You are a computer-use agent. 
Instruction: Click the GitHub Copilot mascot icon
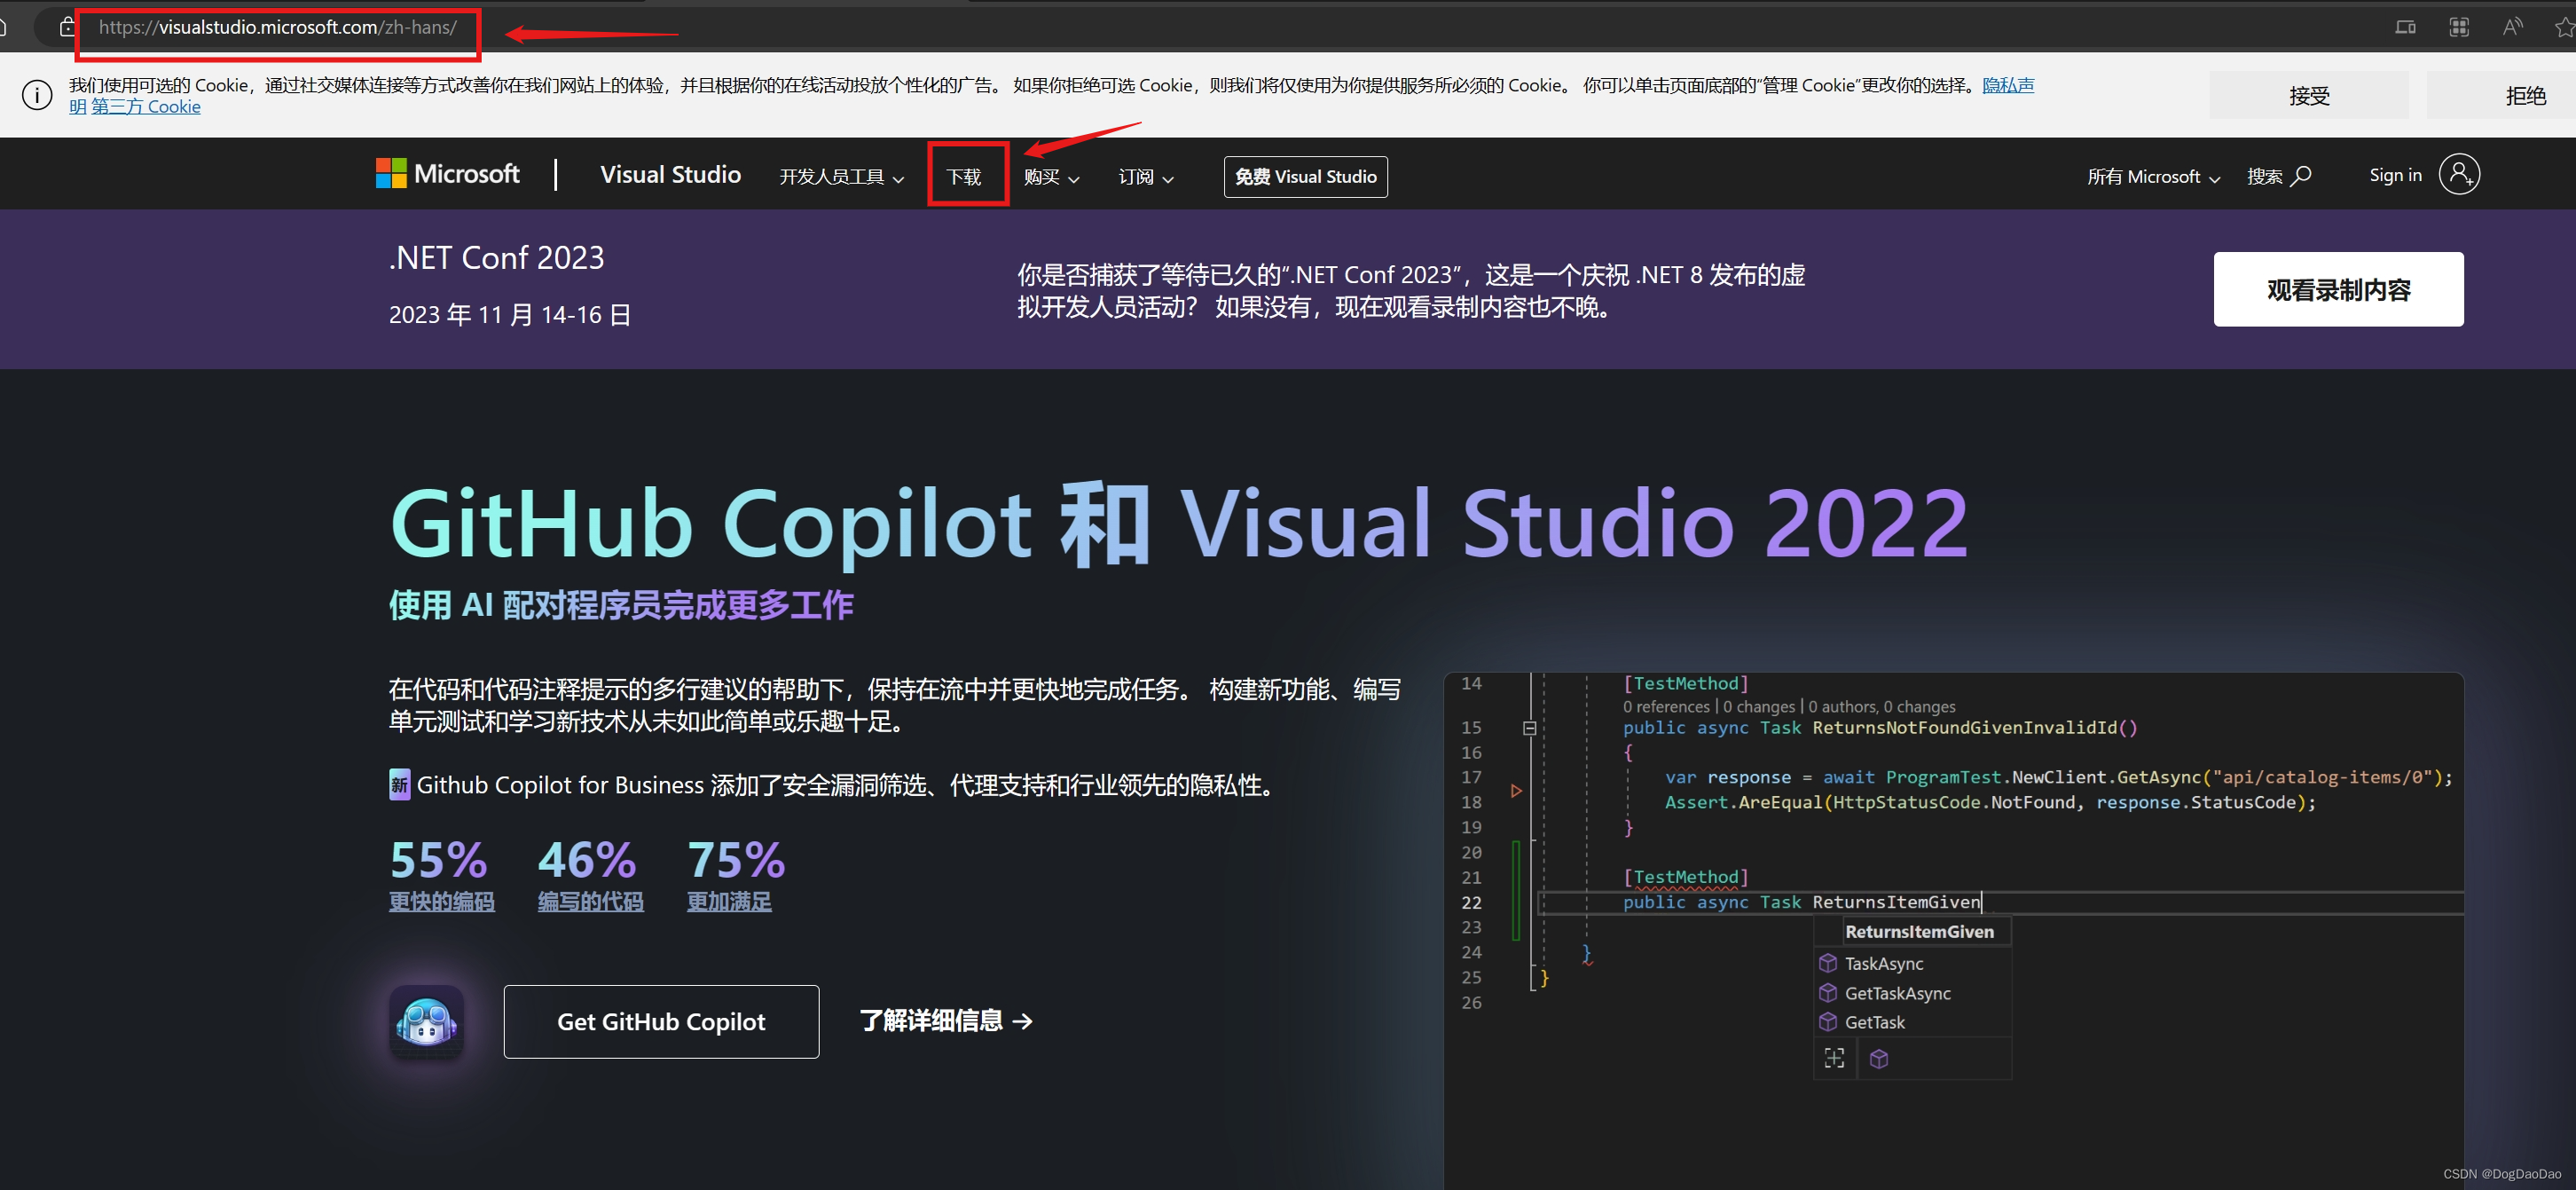coord(426,1021)
